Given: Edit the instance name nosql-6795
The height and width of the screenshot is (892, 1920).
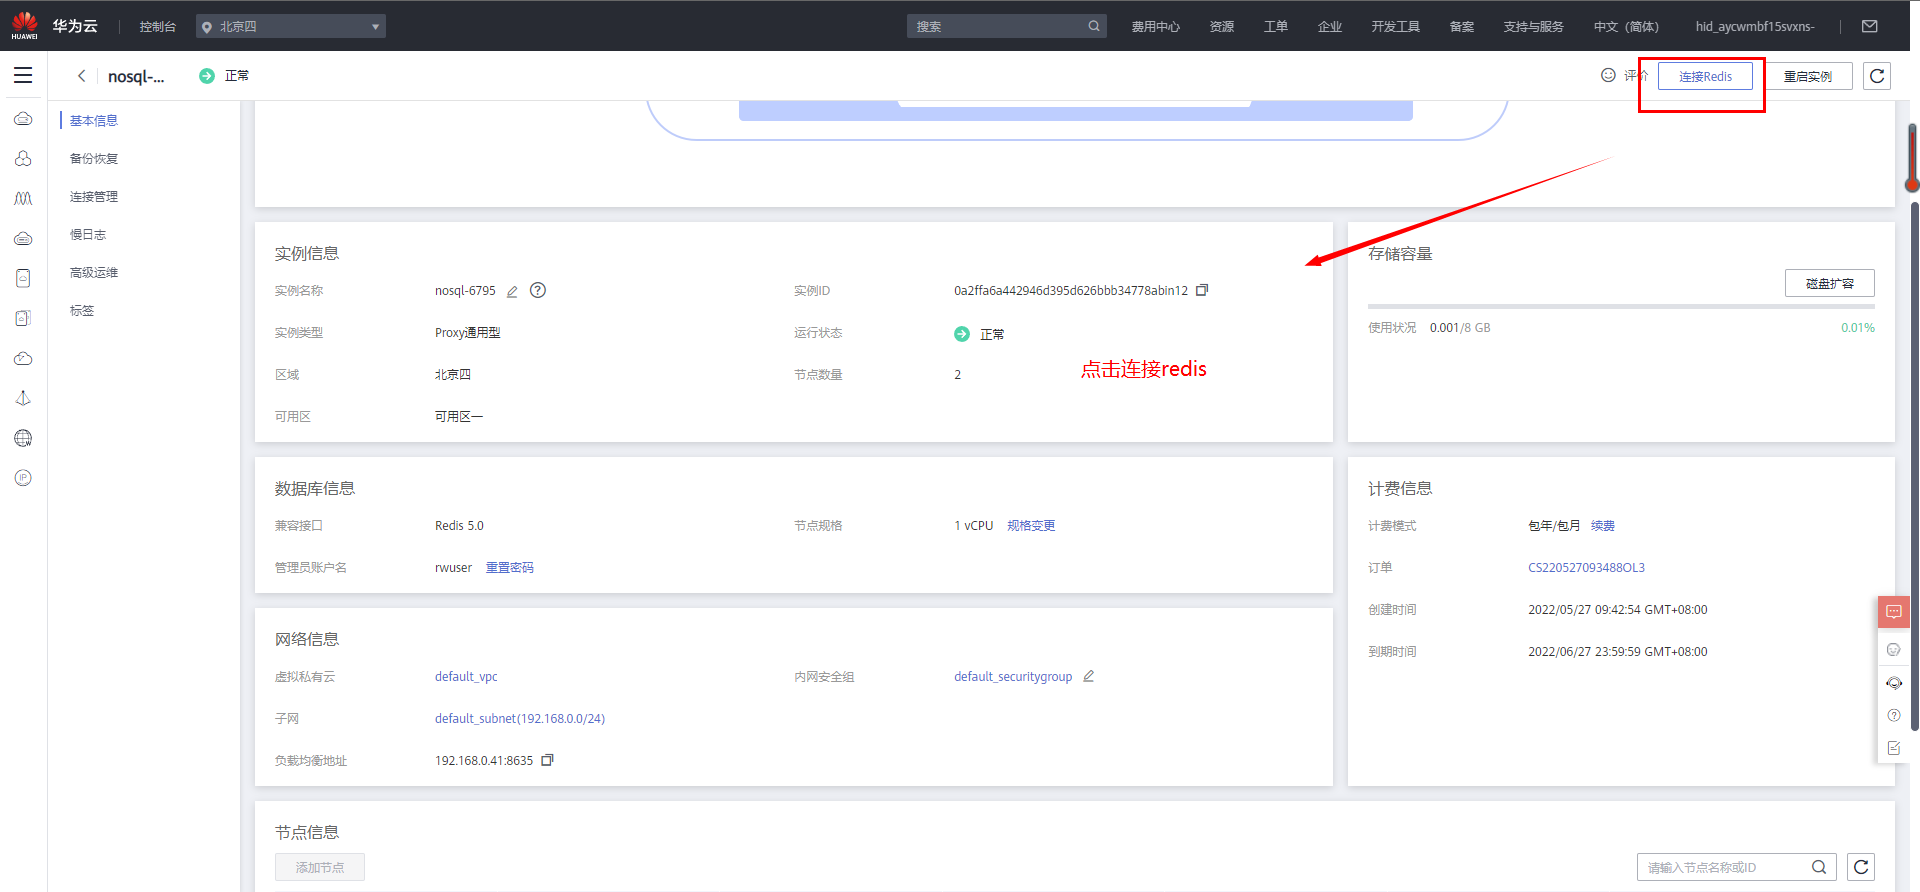Looking at the screenshot, I should pyautogui.click(x=512, y=291).
